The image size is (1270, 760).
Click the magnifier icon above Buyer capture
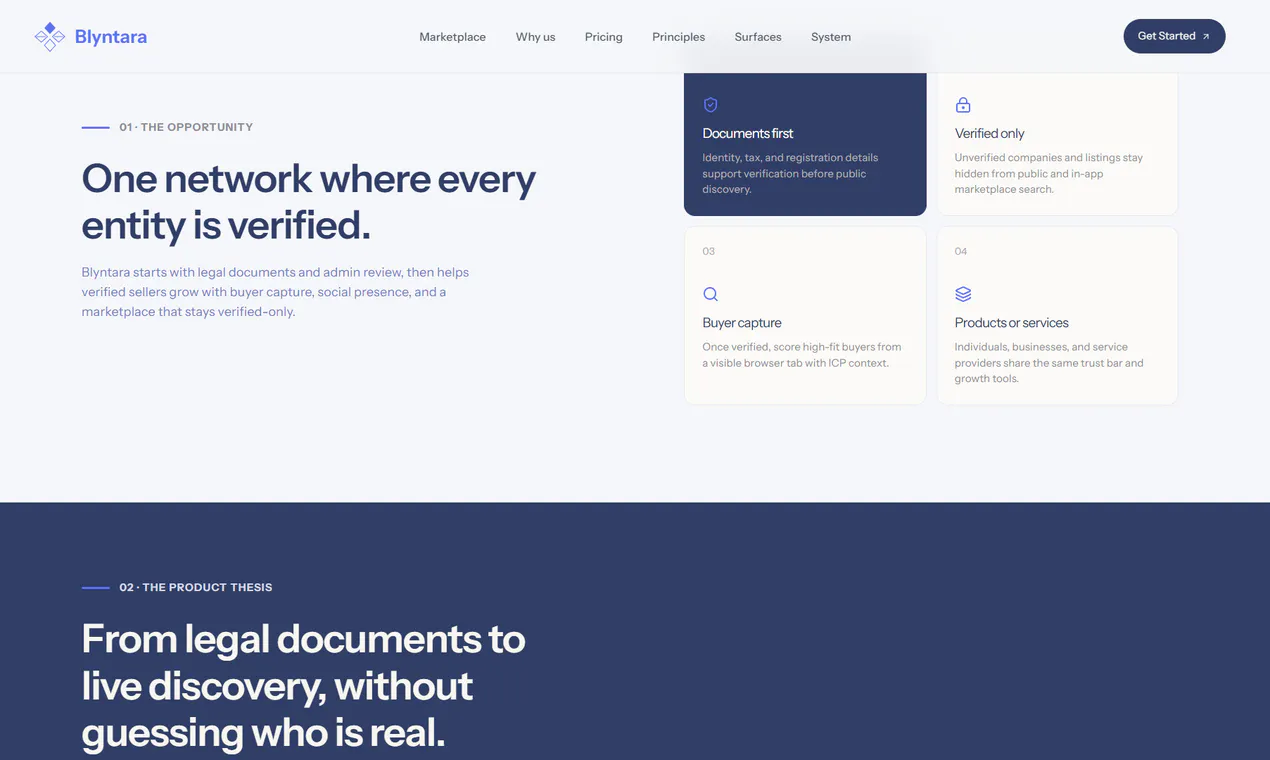[x=710, y=294]
